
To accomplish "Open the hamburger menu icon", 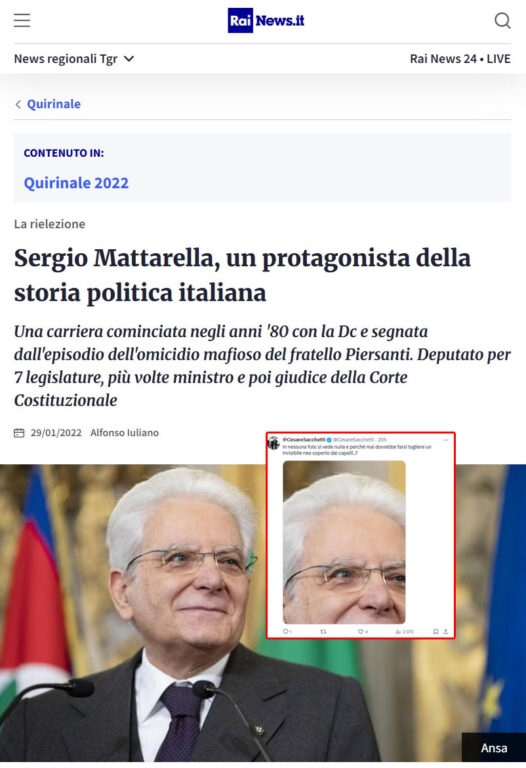I will (22, 21).
